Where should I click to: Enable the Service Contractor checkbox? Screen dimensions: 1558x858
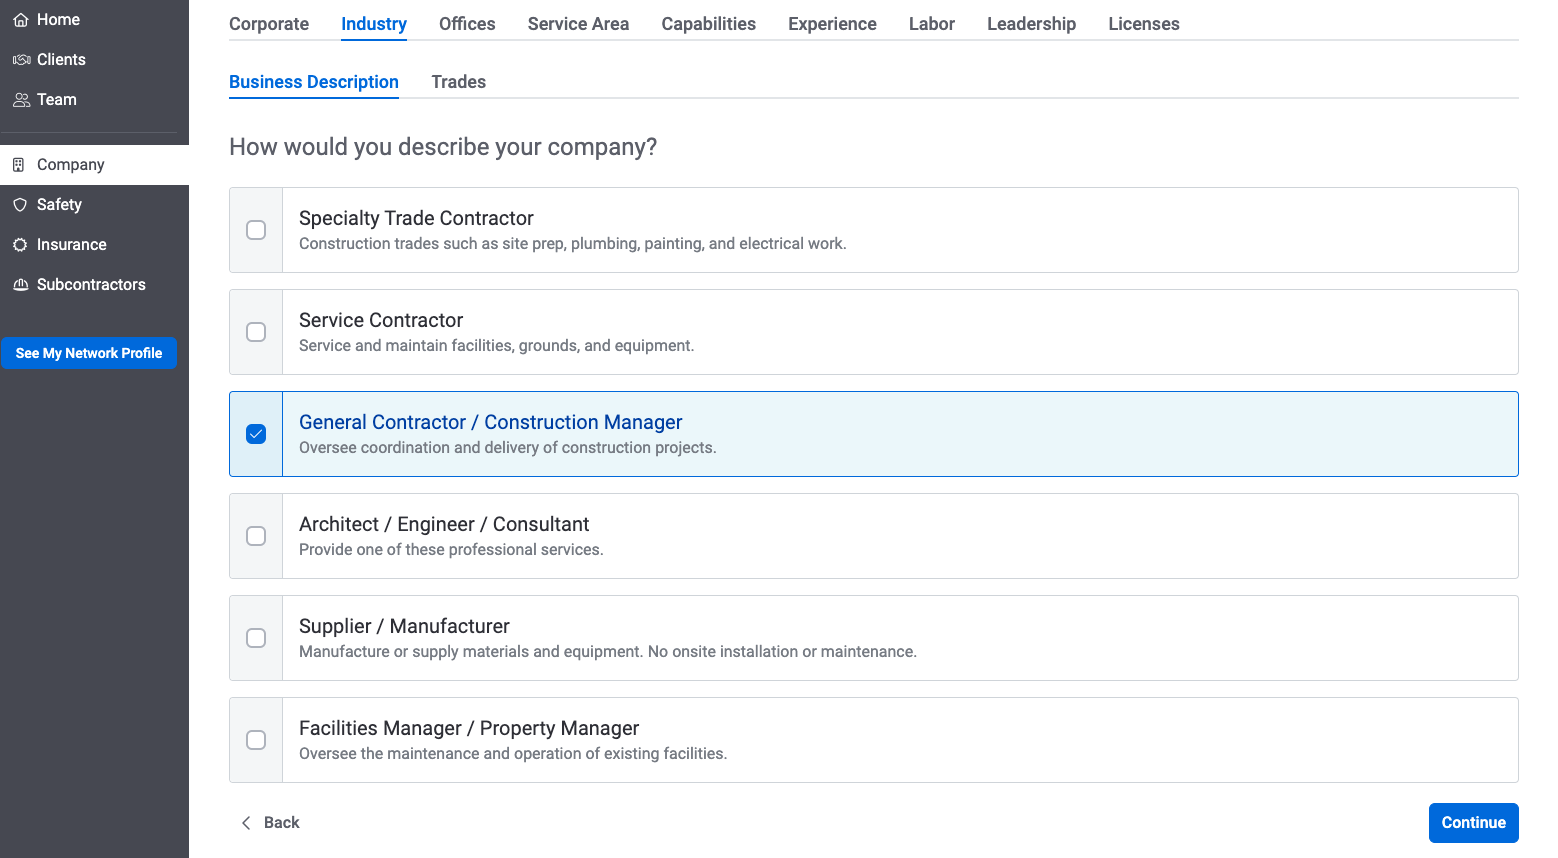coord(256,332)
